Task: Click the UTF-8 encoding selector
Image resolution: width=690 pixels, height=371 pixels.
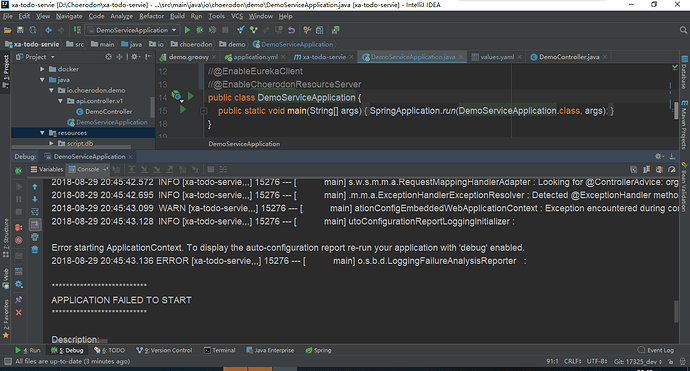Action: pyautogui.click(x=597, y=361)
